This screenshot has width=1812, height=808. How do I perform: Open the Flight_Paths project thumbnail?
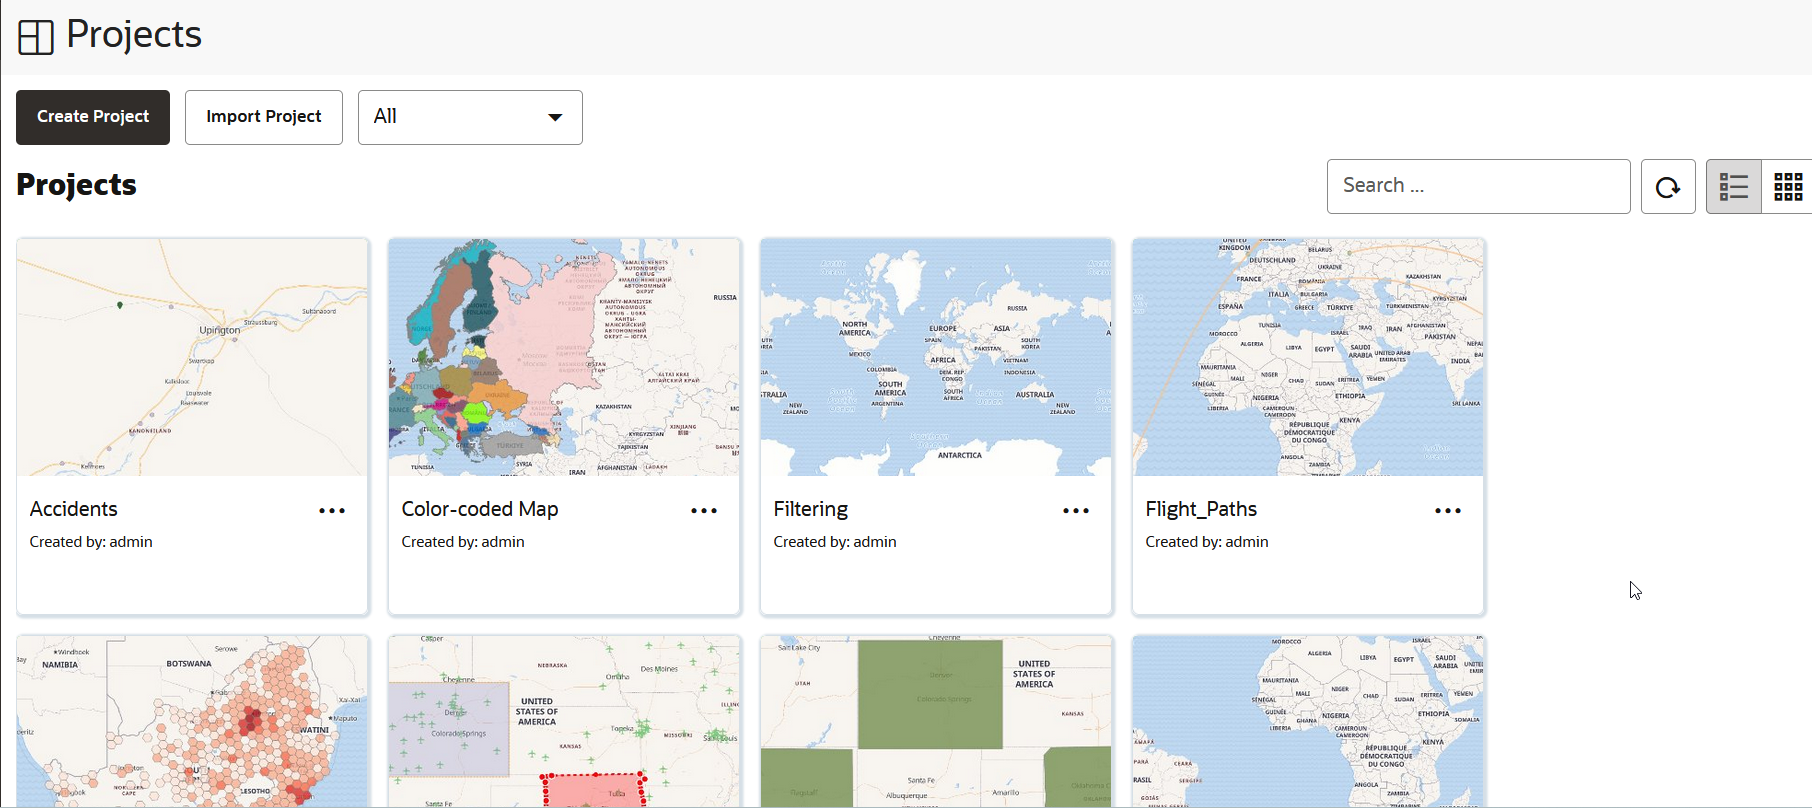(1308, 357)
